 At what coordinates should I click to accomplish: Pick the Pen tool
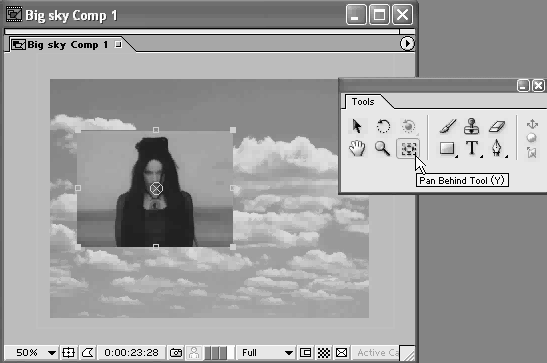click(497, 148)
